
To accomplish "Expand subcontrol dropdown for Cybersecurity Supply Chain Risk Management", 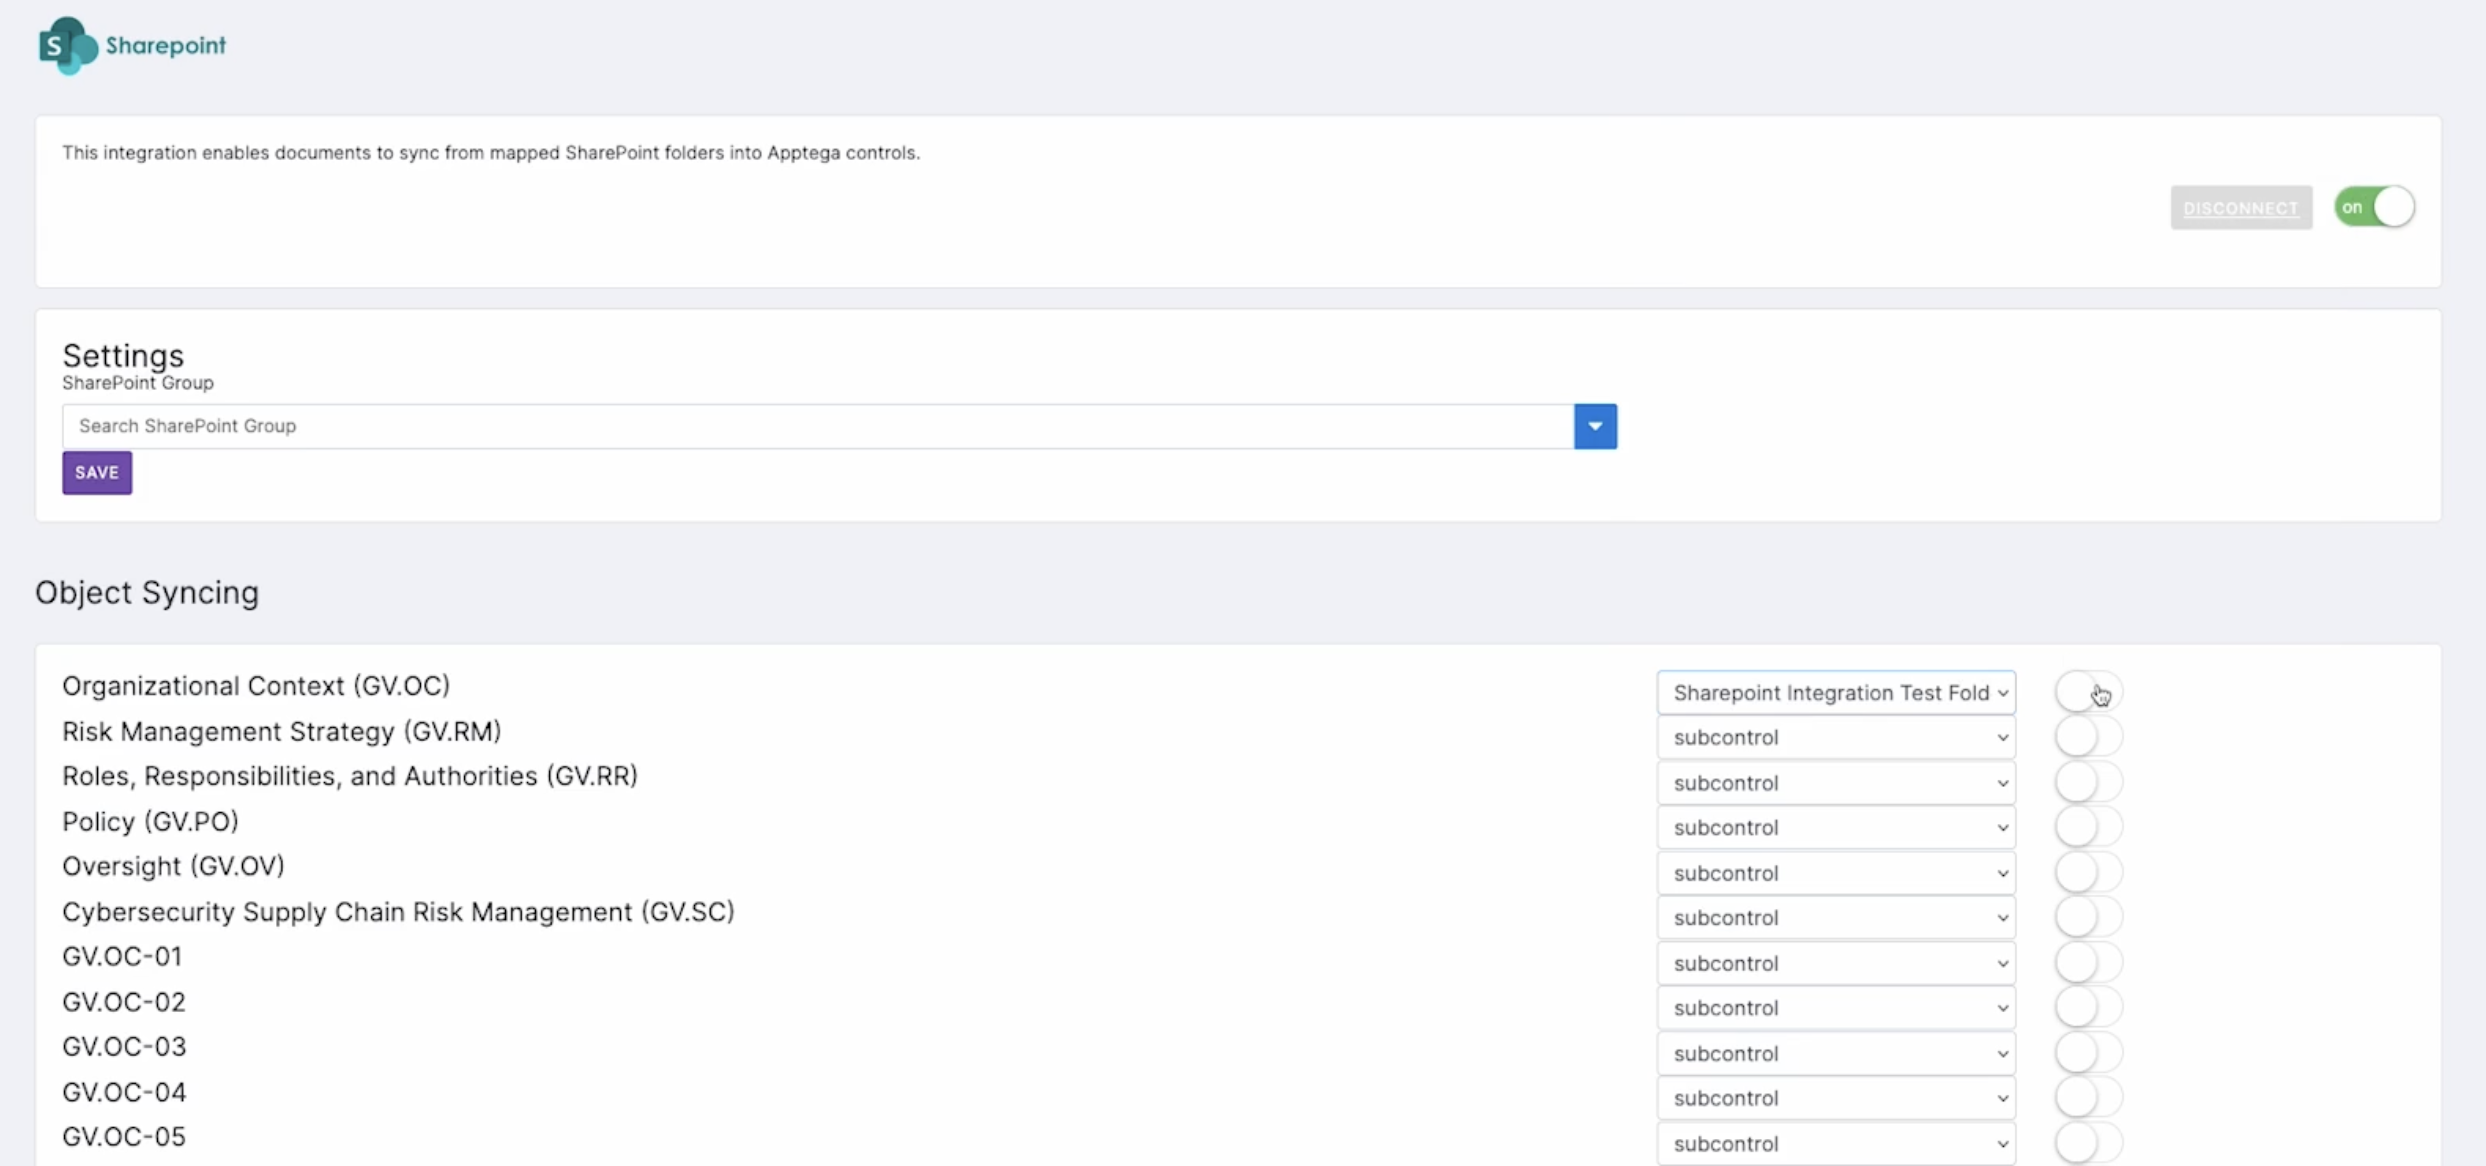I will pos(1835,917).
